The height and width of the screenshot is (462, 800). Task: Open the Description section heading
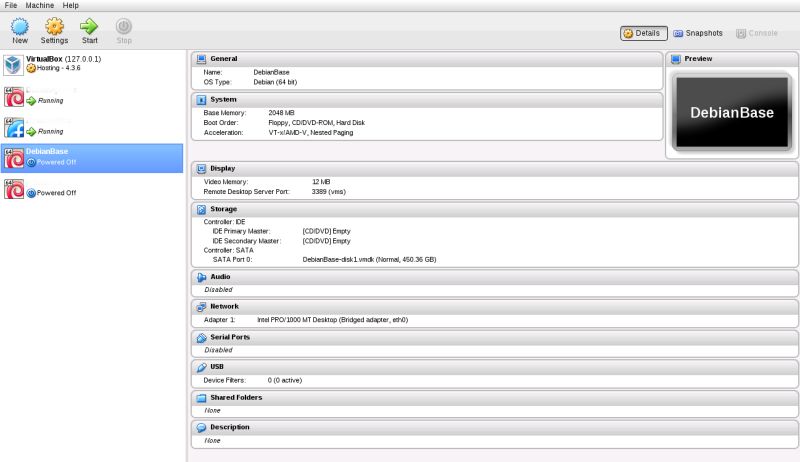coord(230,427)
